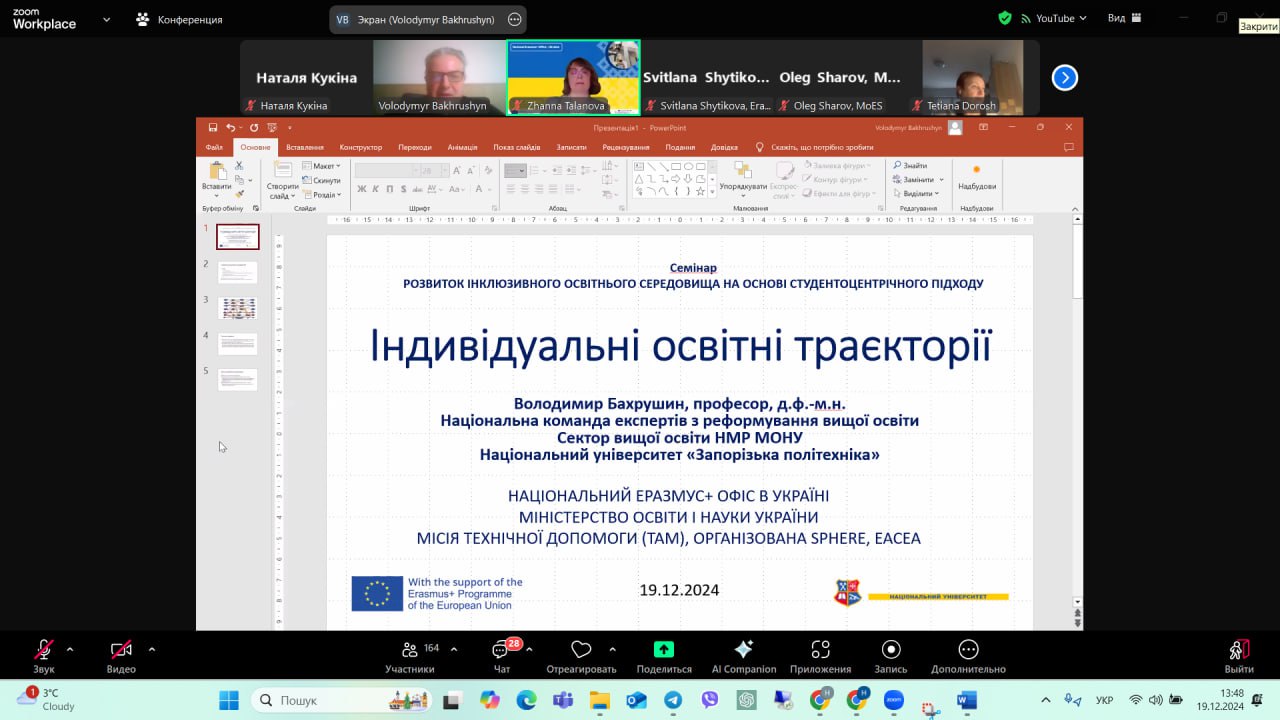Unmute microphone with the Звук button
Viewport: 1280px width, 720px height.
pyautogui.click(x=44, y=651)
